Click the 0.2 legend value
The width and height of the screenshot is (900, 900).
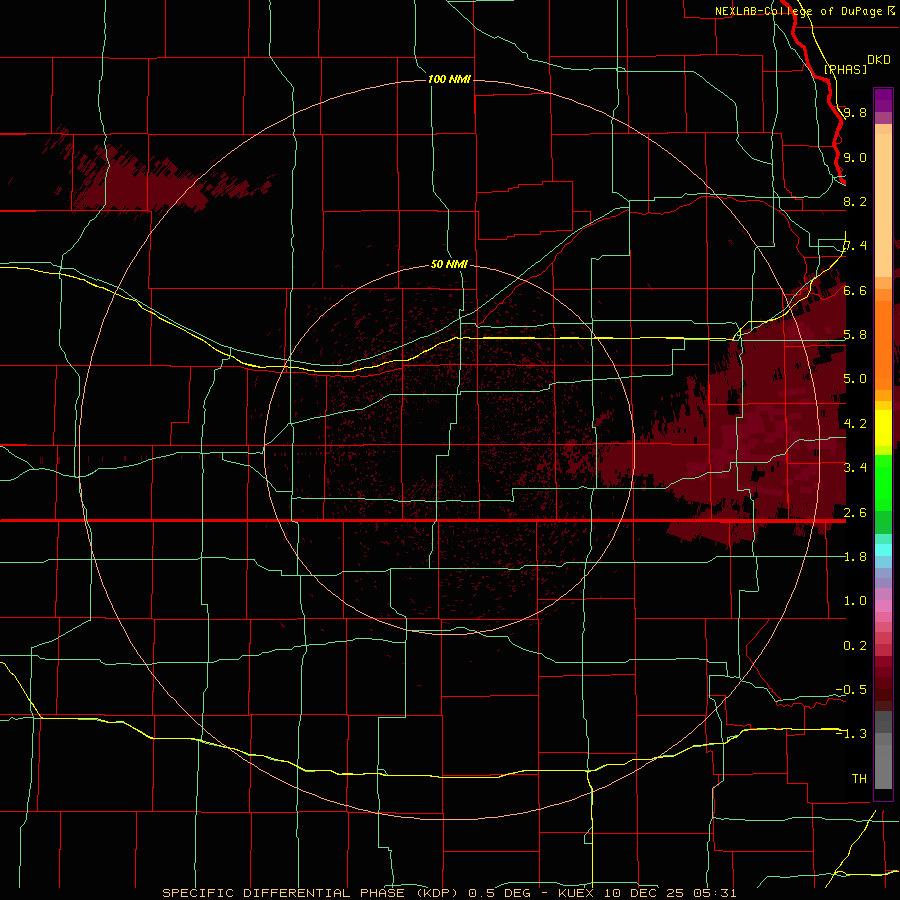click(855, 646)
